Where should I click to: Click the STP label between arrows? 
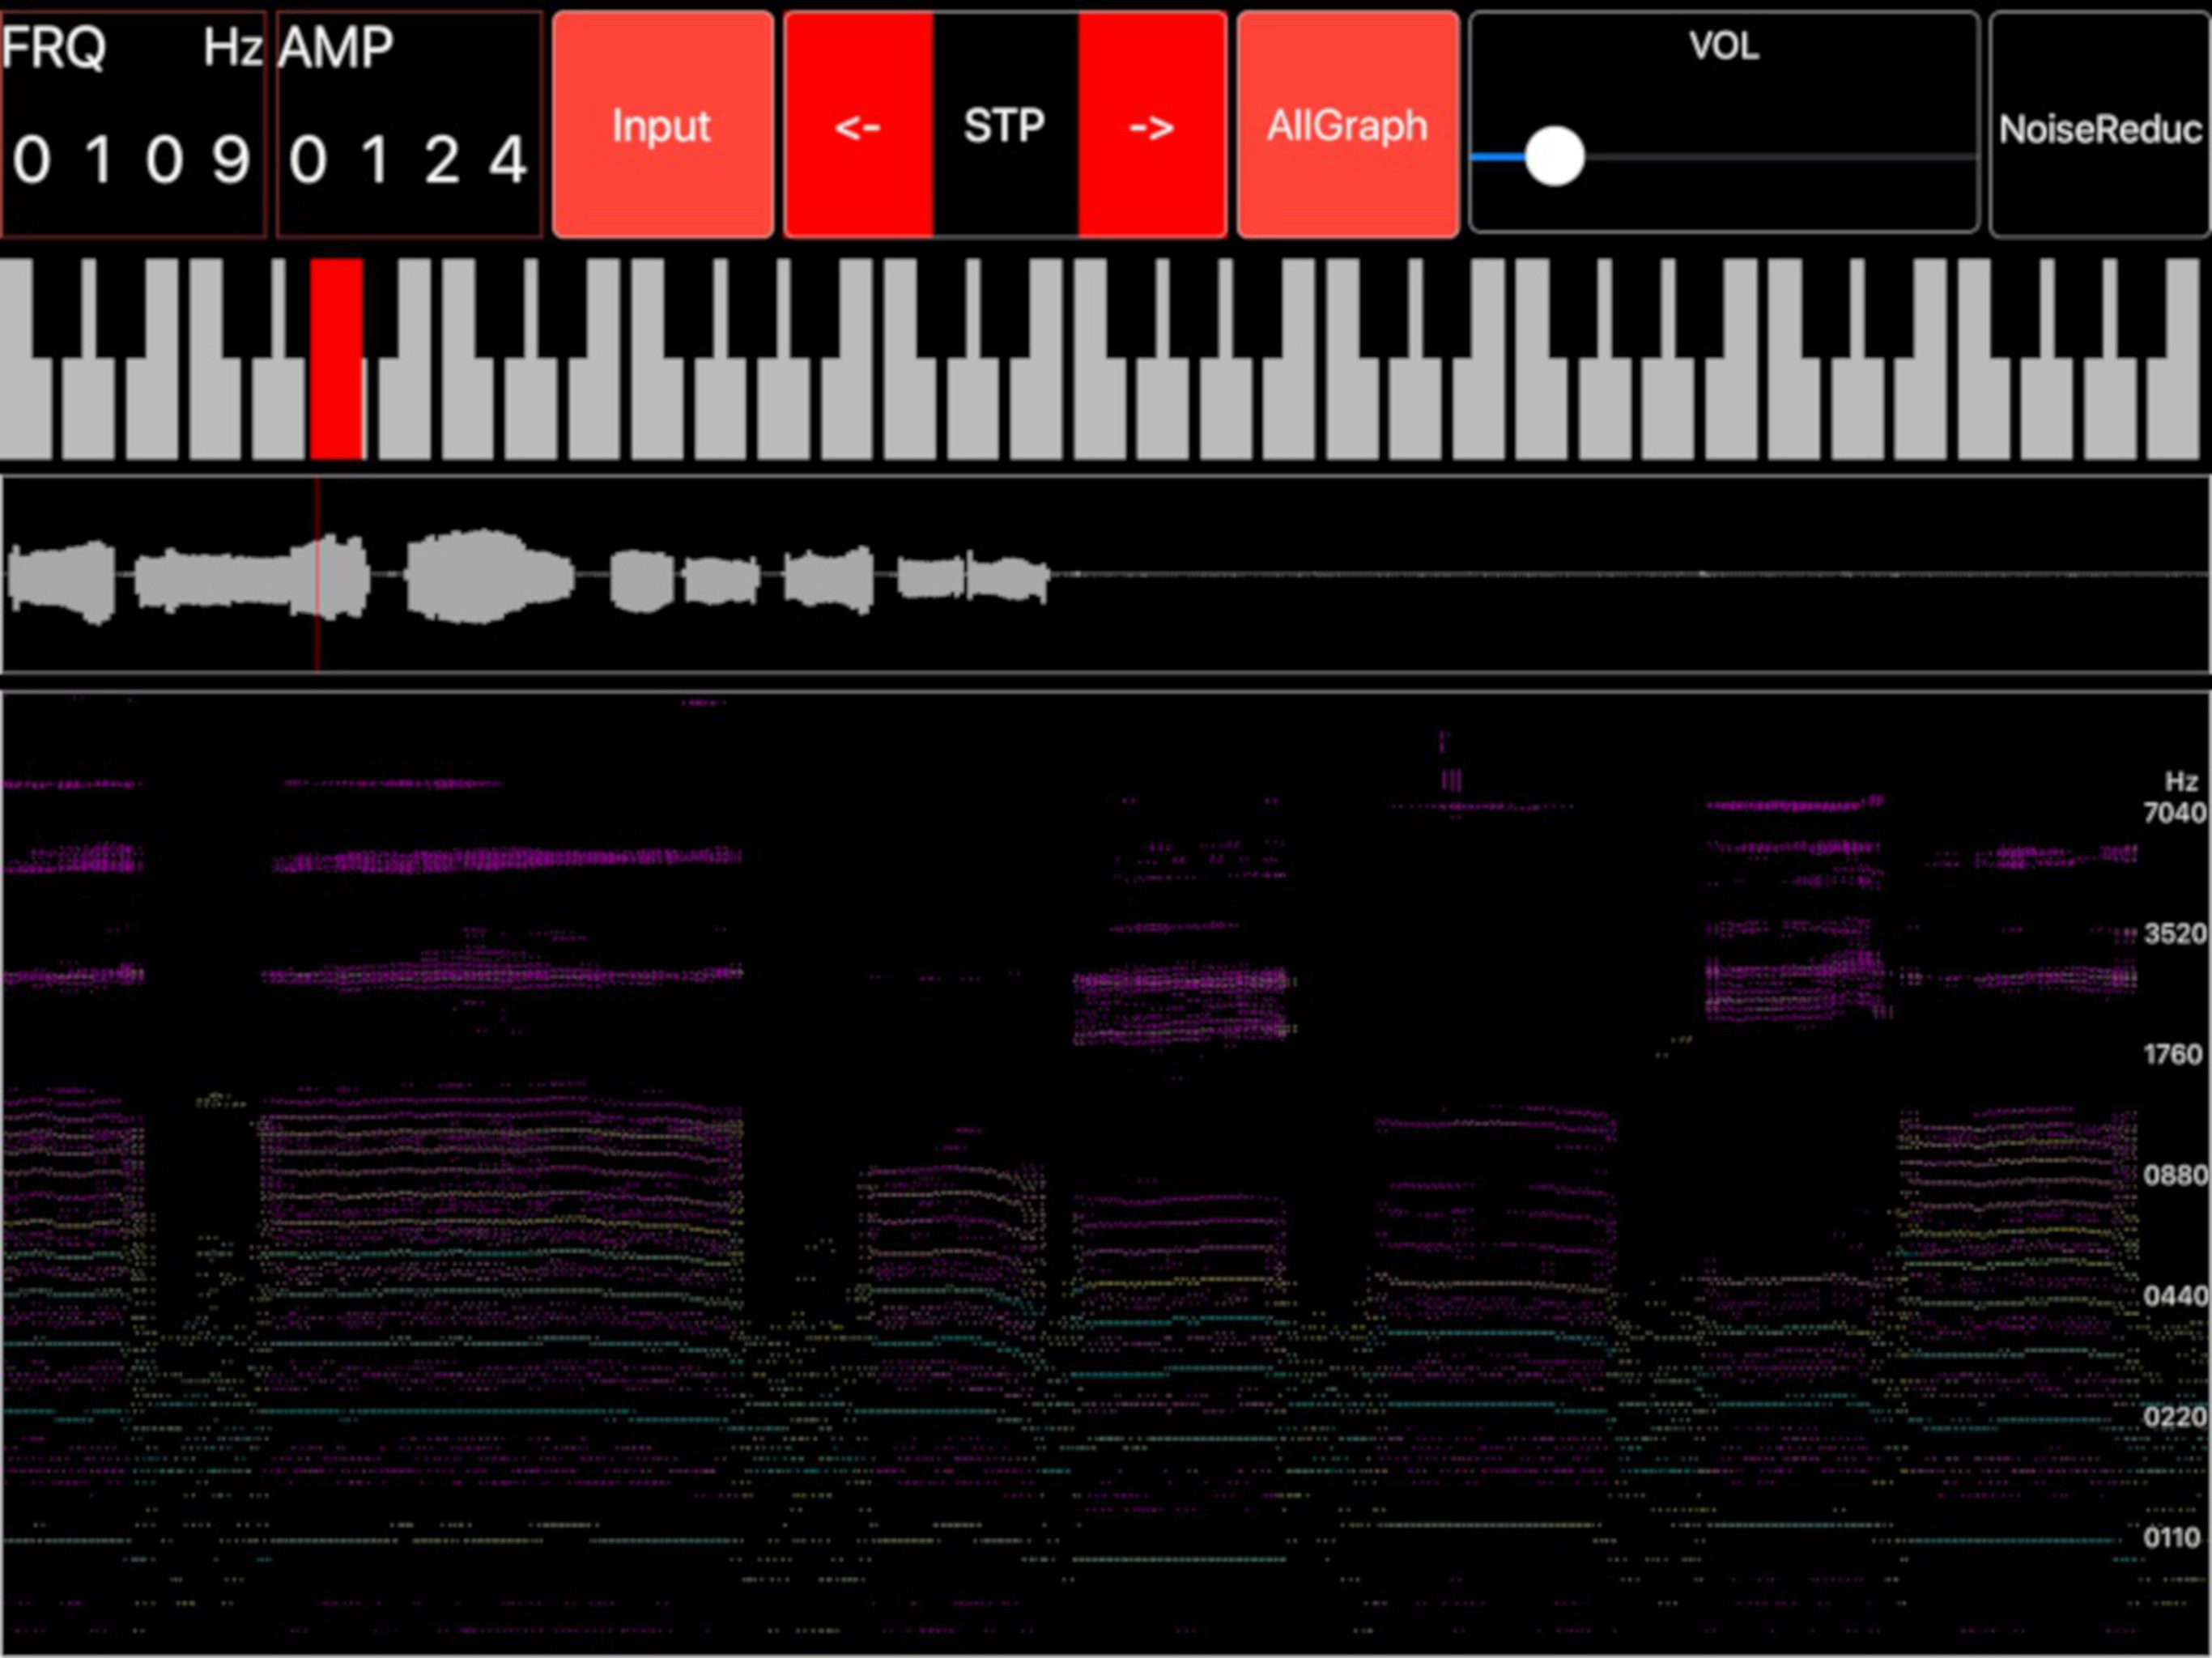click(x=1005, y=125)
